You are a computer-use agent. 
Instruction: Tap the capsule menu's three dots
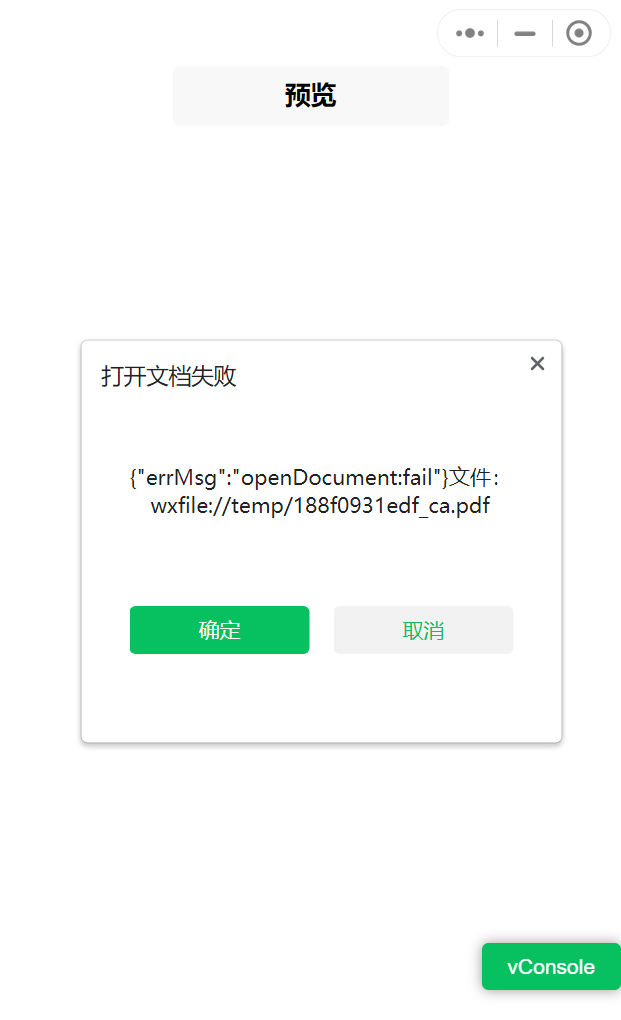point(469,33)
